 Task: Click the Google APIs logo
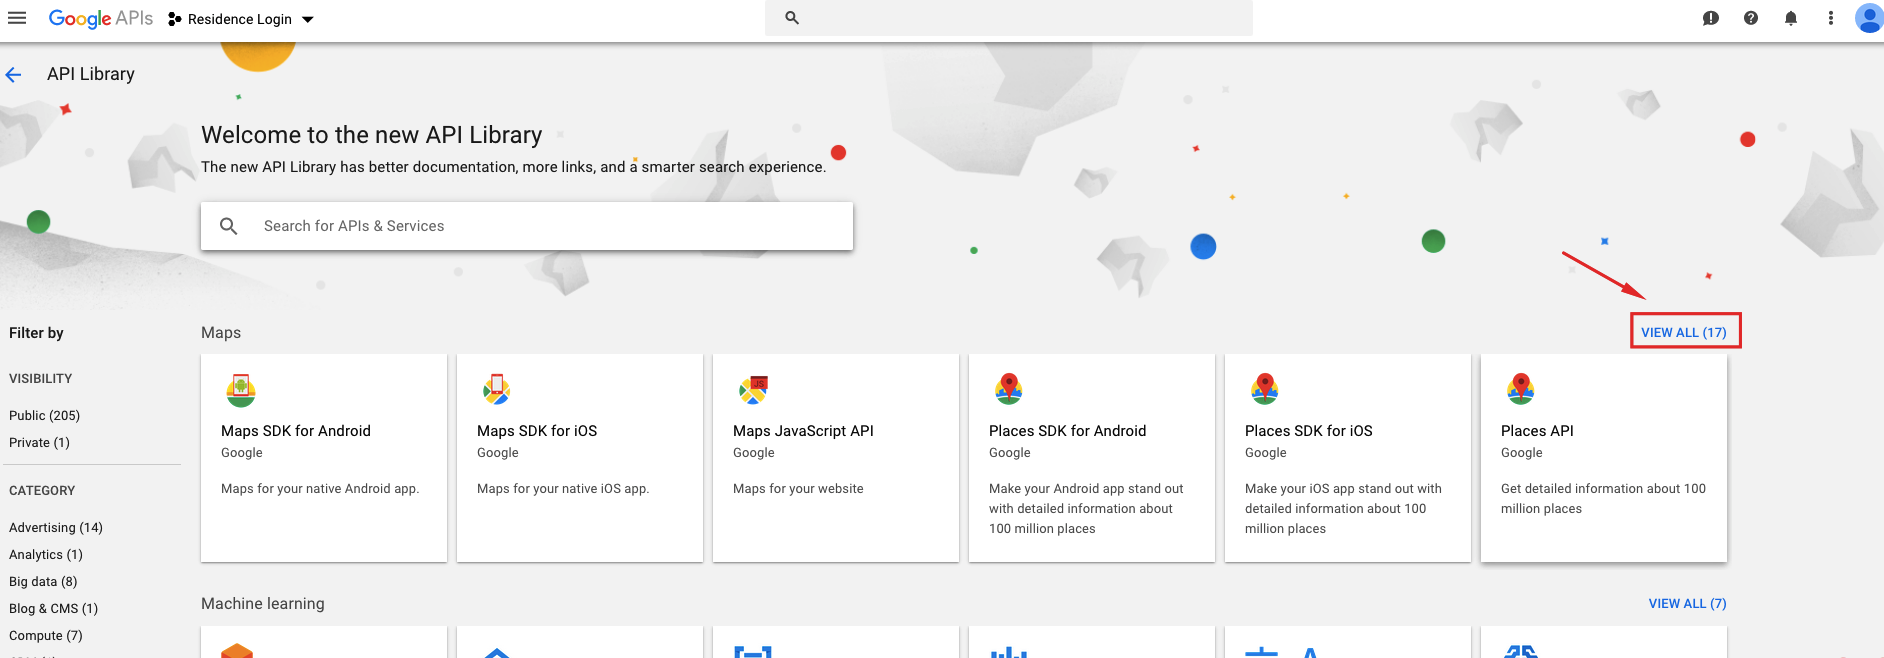100,18
